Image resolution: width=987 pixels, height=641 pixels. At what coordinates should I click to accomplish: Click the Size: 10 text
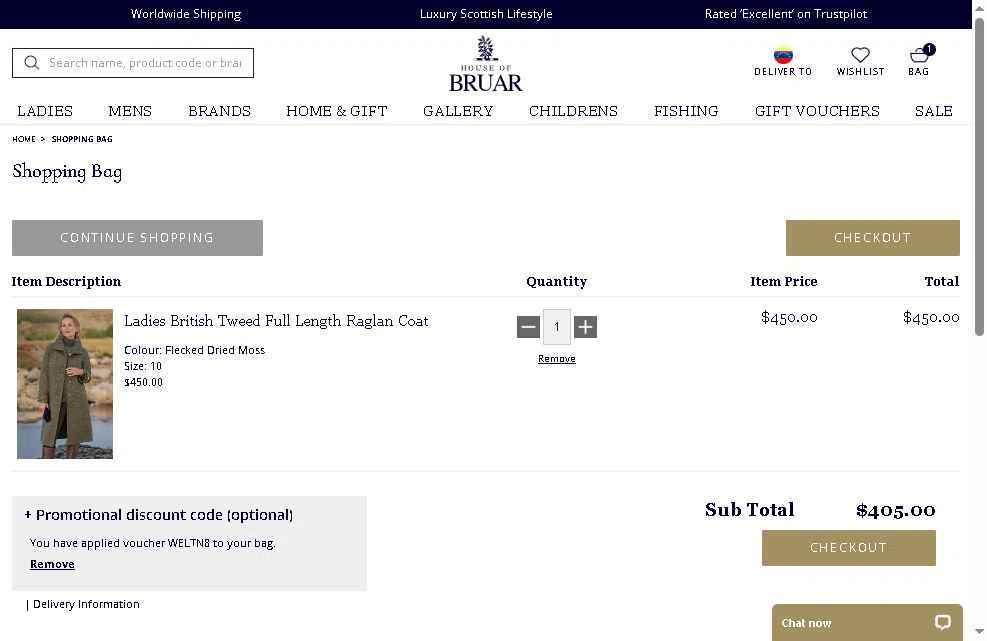click(143, 366)
